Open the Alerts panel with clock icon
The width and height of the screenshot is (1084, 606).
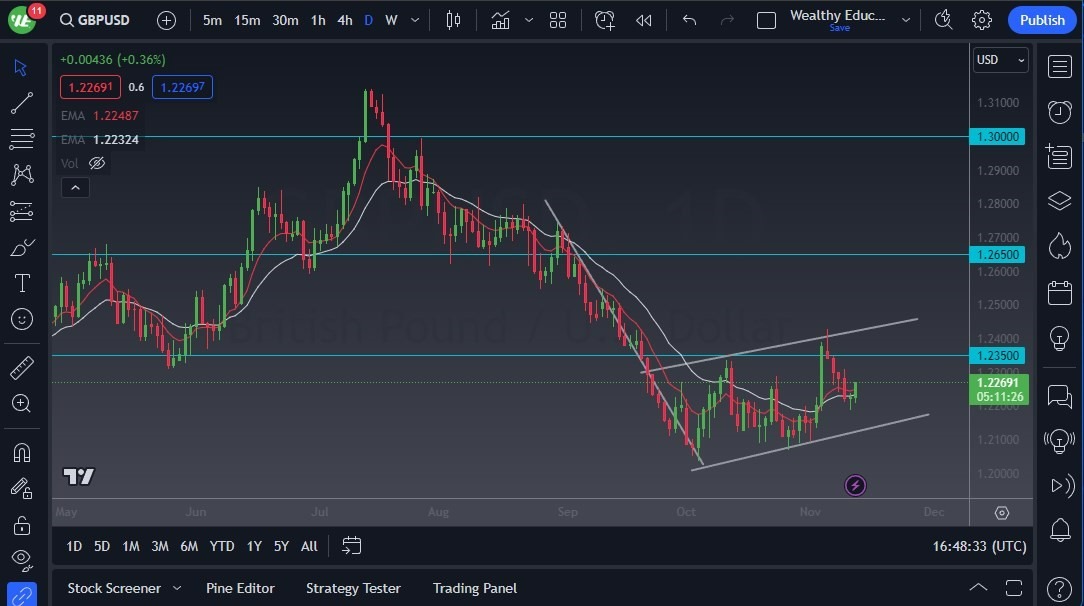pyautogui.click(x=1059, y=112)
